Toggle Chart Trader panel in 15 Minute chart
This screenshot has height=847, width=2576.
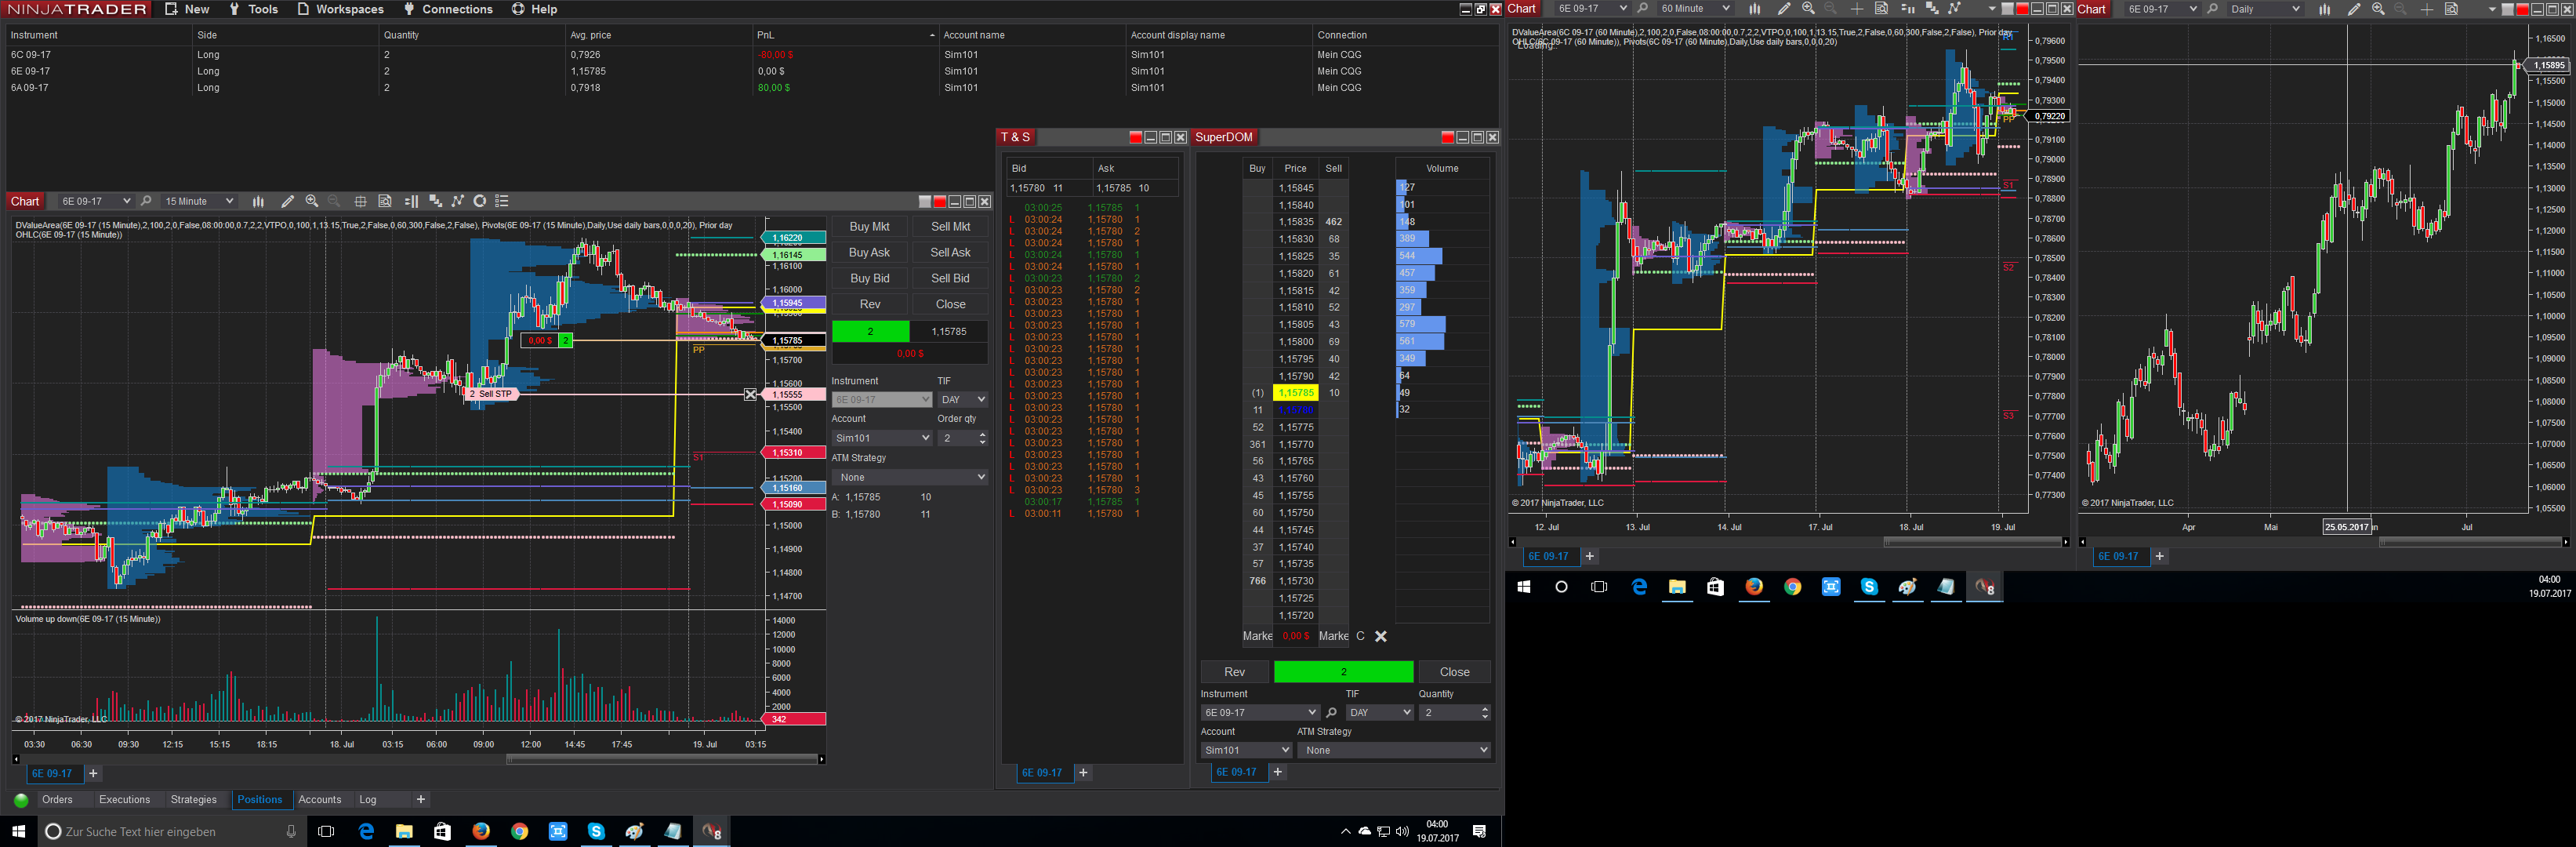411,201
